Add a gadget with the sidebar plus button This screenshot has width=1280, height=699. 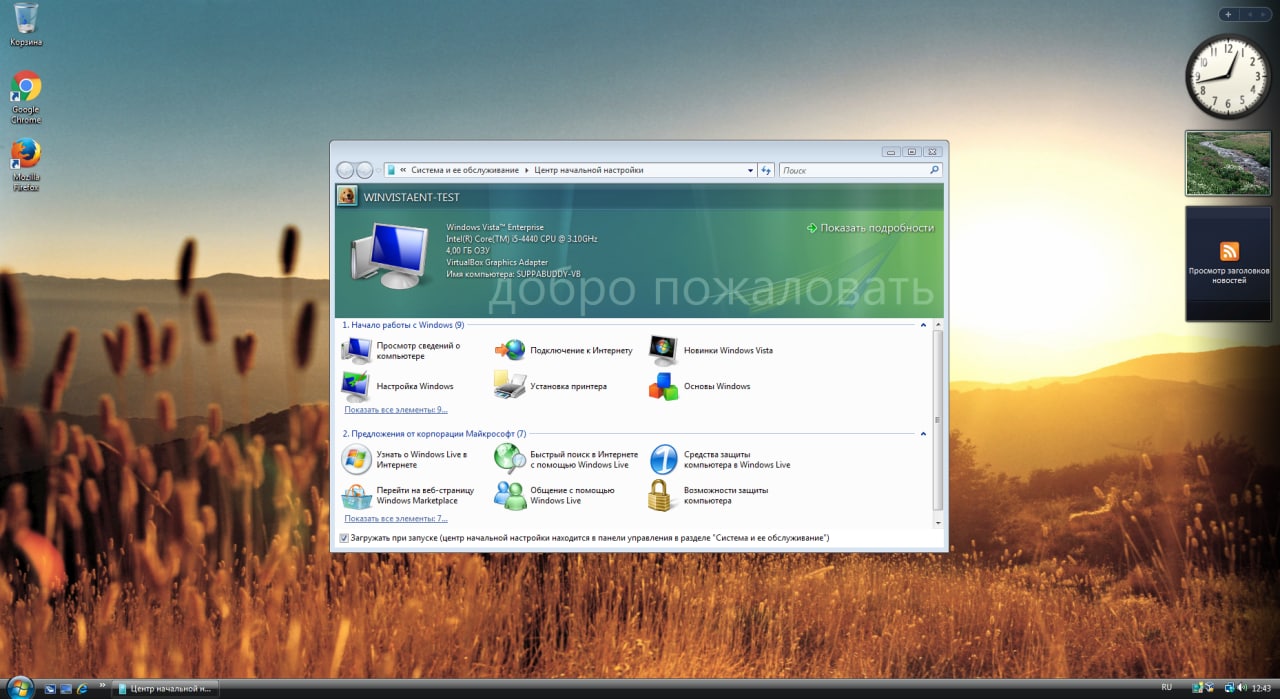pos(1228,14)
